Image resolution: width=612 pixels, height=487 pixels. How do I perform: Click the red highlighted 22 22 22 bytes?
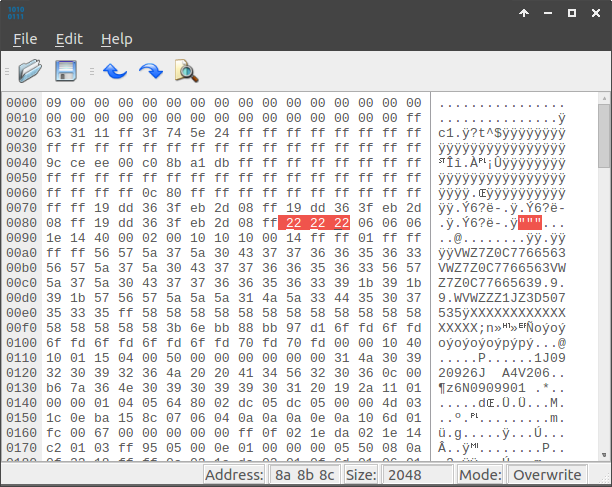point(314,223)
